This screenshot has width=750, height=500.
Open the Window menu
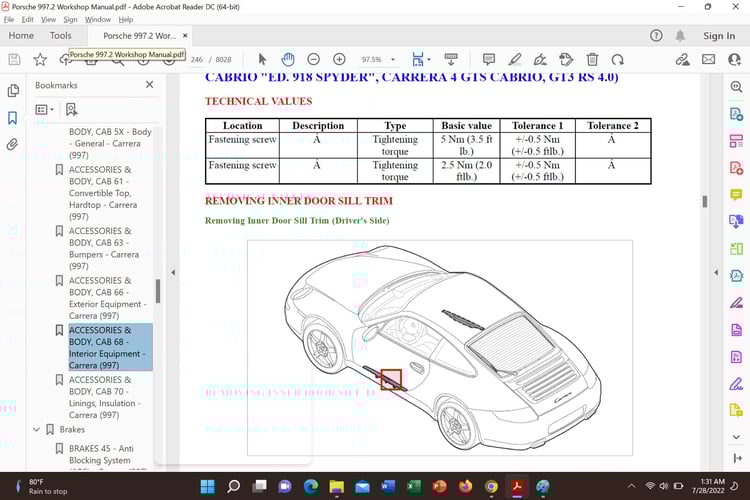pos(98,20)
